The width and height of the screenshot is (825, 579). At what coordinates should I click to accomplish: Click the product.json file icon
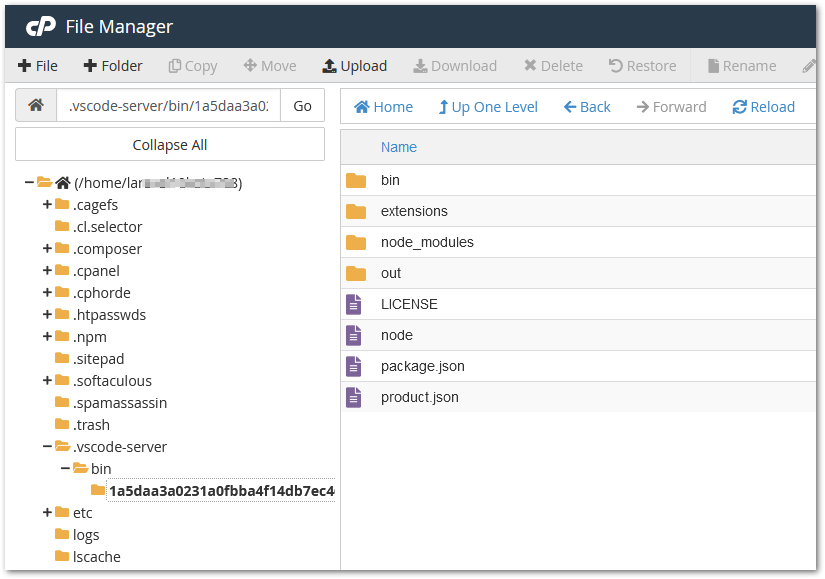[354, 397]
